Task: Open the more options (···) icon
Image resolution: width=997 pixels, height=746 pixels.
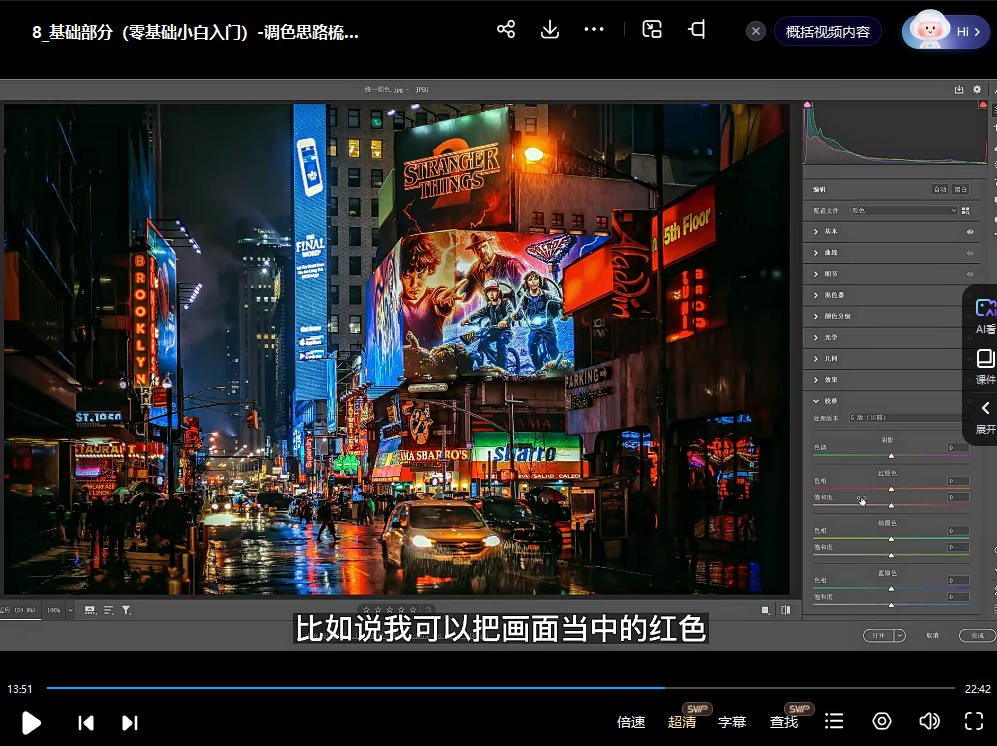Action: (x=594, y=31)
